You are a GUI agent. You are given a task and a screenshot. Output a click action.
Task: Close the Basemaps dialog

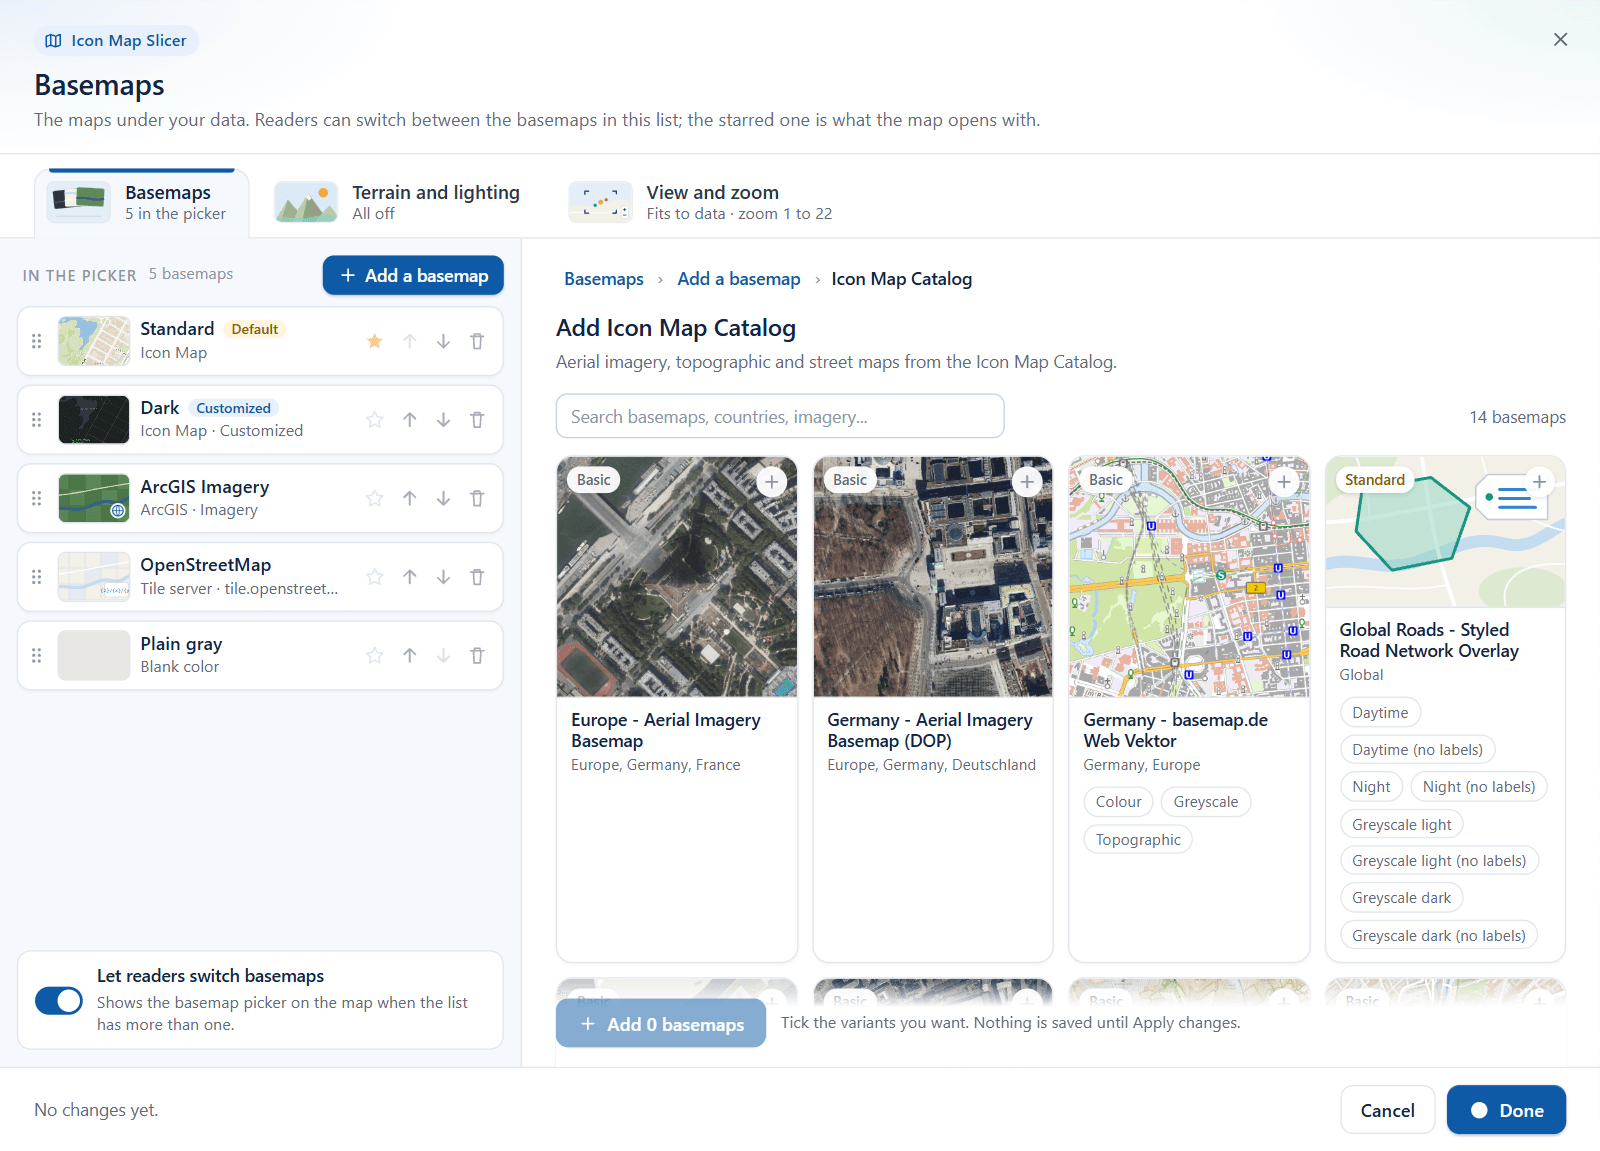click(x=1560, y=39)
